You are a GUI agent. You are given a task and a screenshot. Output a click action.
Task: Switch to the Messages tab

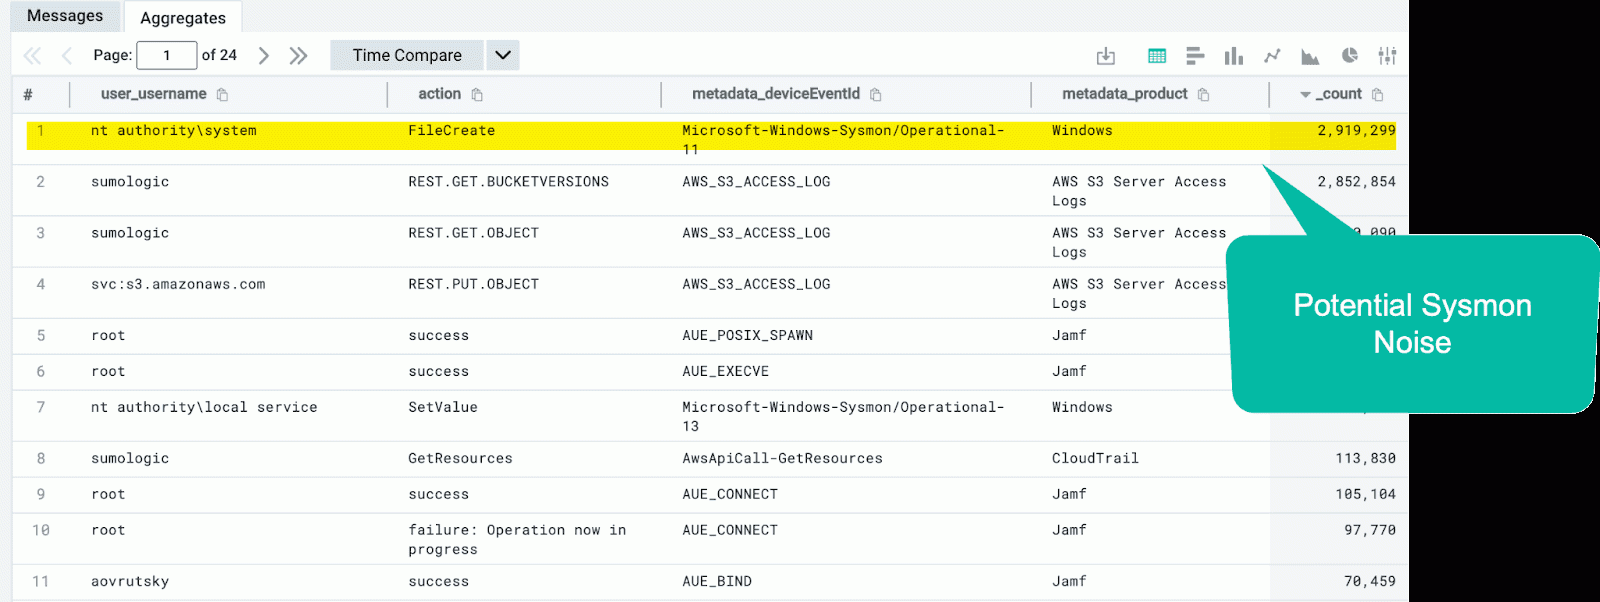[x=65, y=16]
